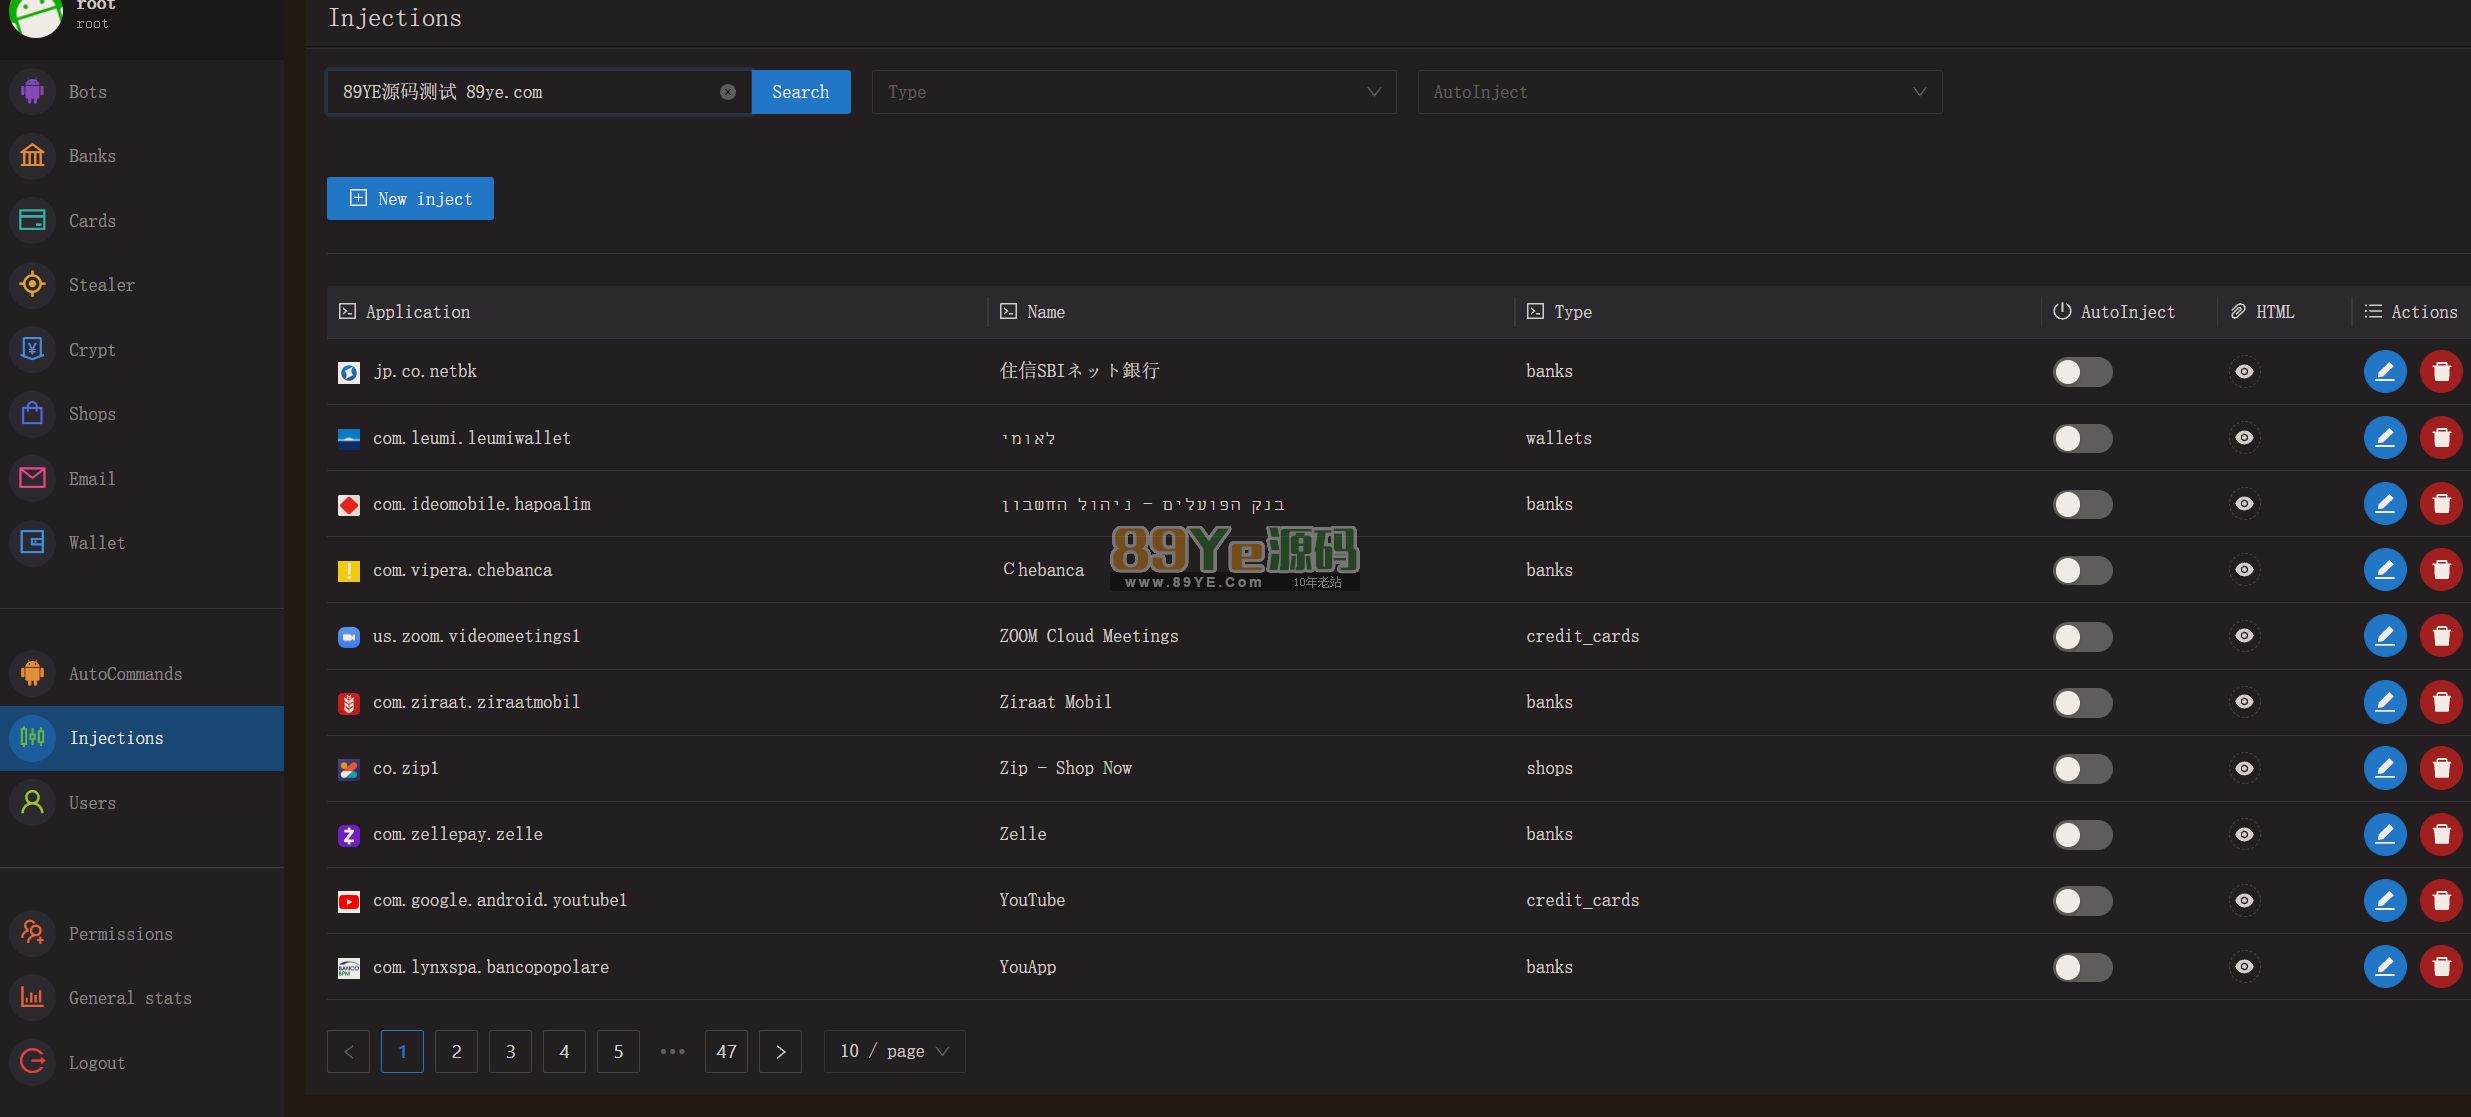This screenshot has height=1117, width=2471.
Task: Go to pagination page 4
Action: tap(564, 1051)
